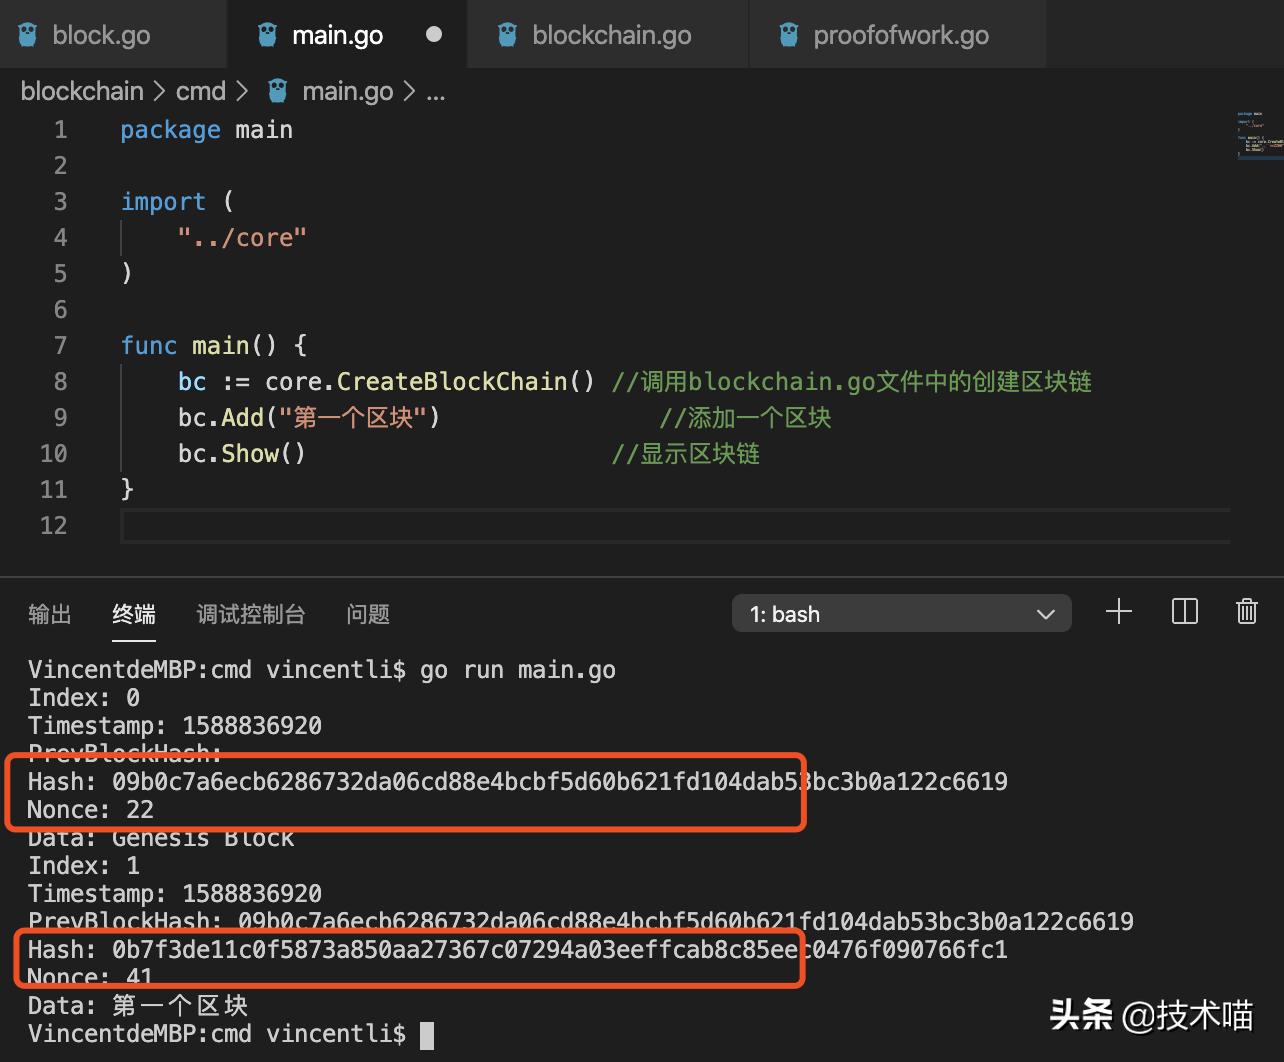Click the terminal prompt cursor at bottom
1284x1062 pixels.
click(427, 1035)
